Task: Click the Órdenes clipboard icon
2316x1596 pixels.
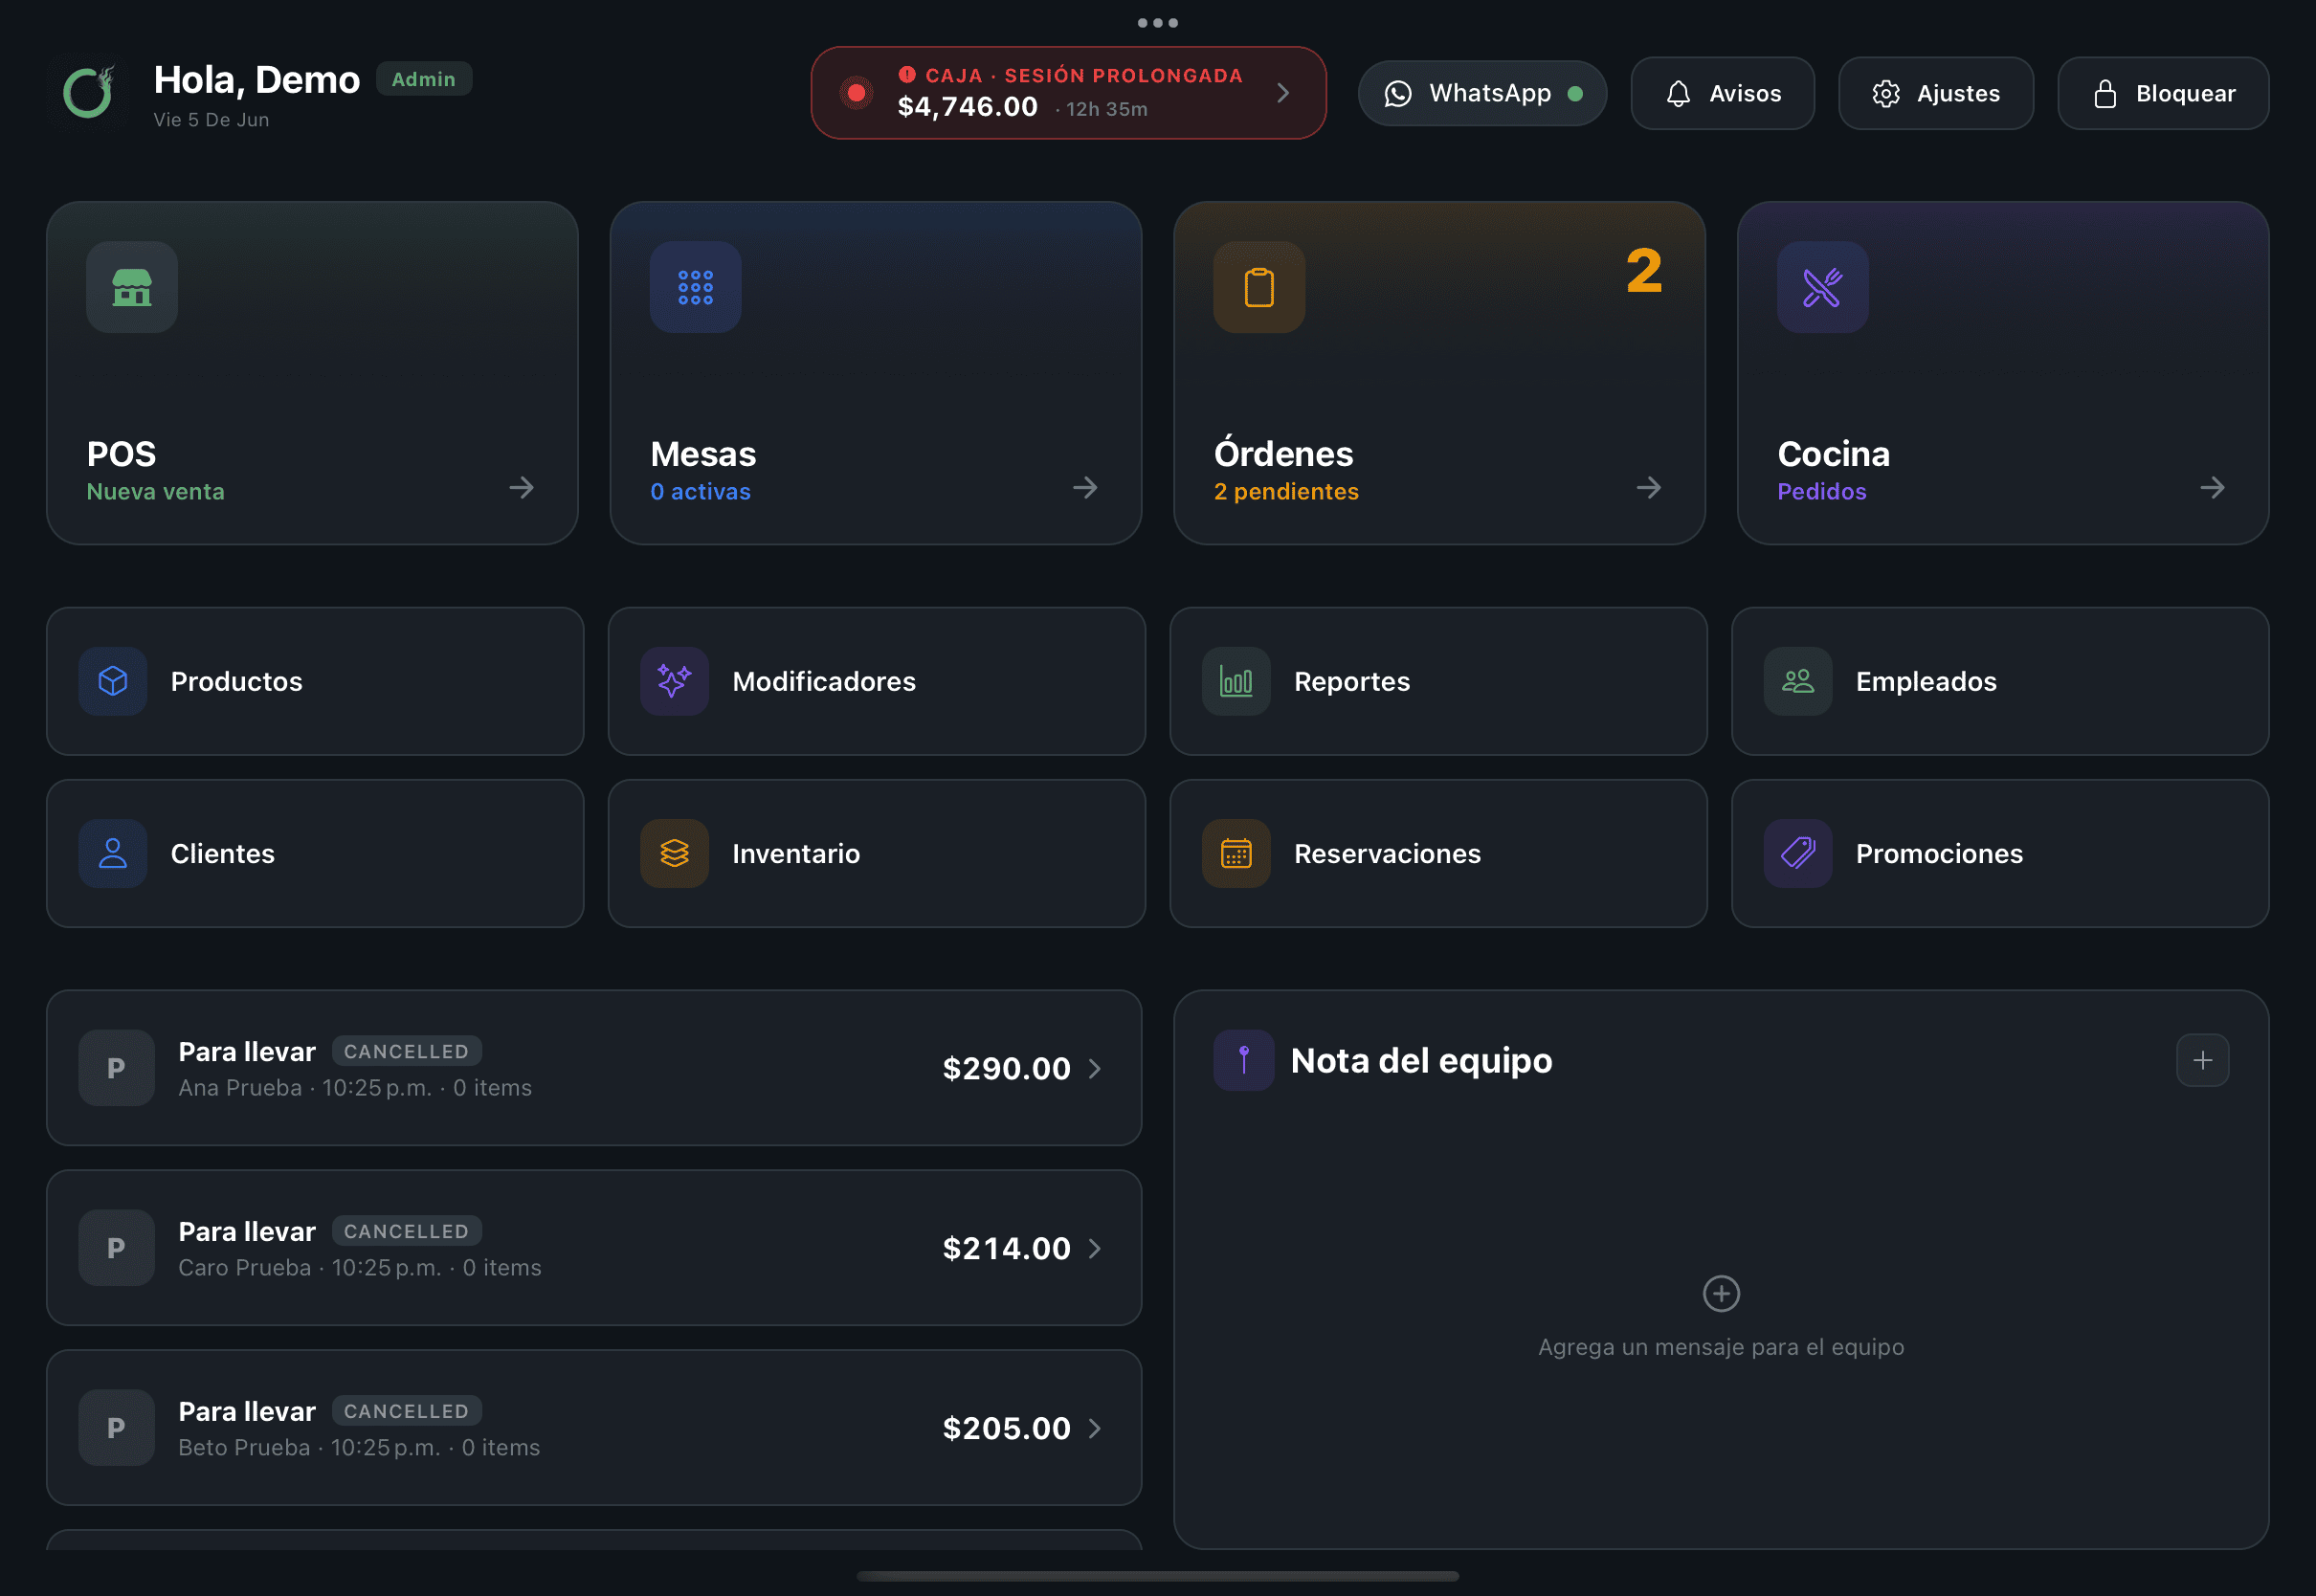Action: [1259, 288]
